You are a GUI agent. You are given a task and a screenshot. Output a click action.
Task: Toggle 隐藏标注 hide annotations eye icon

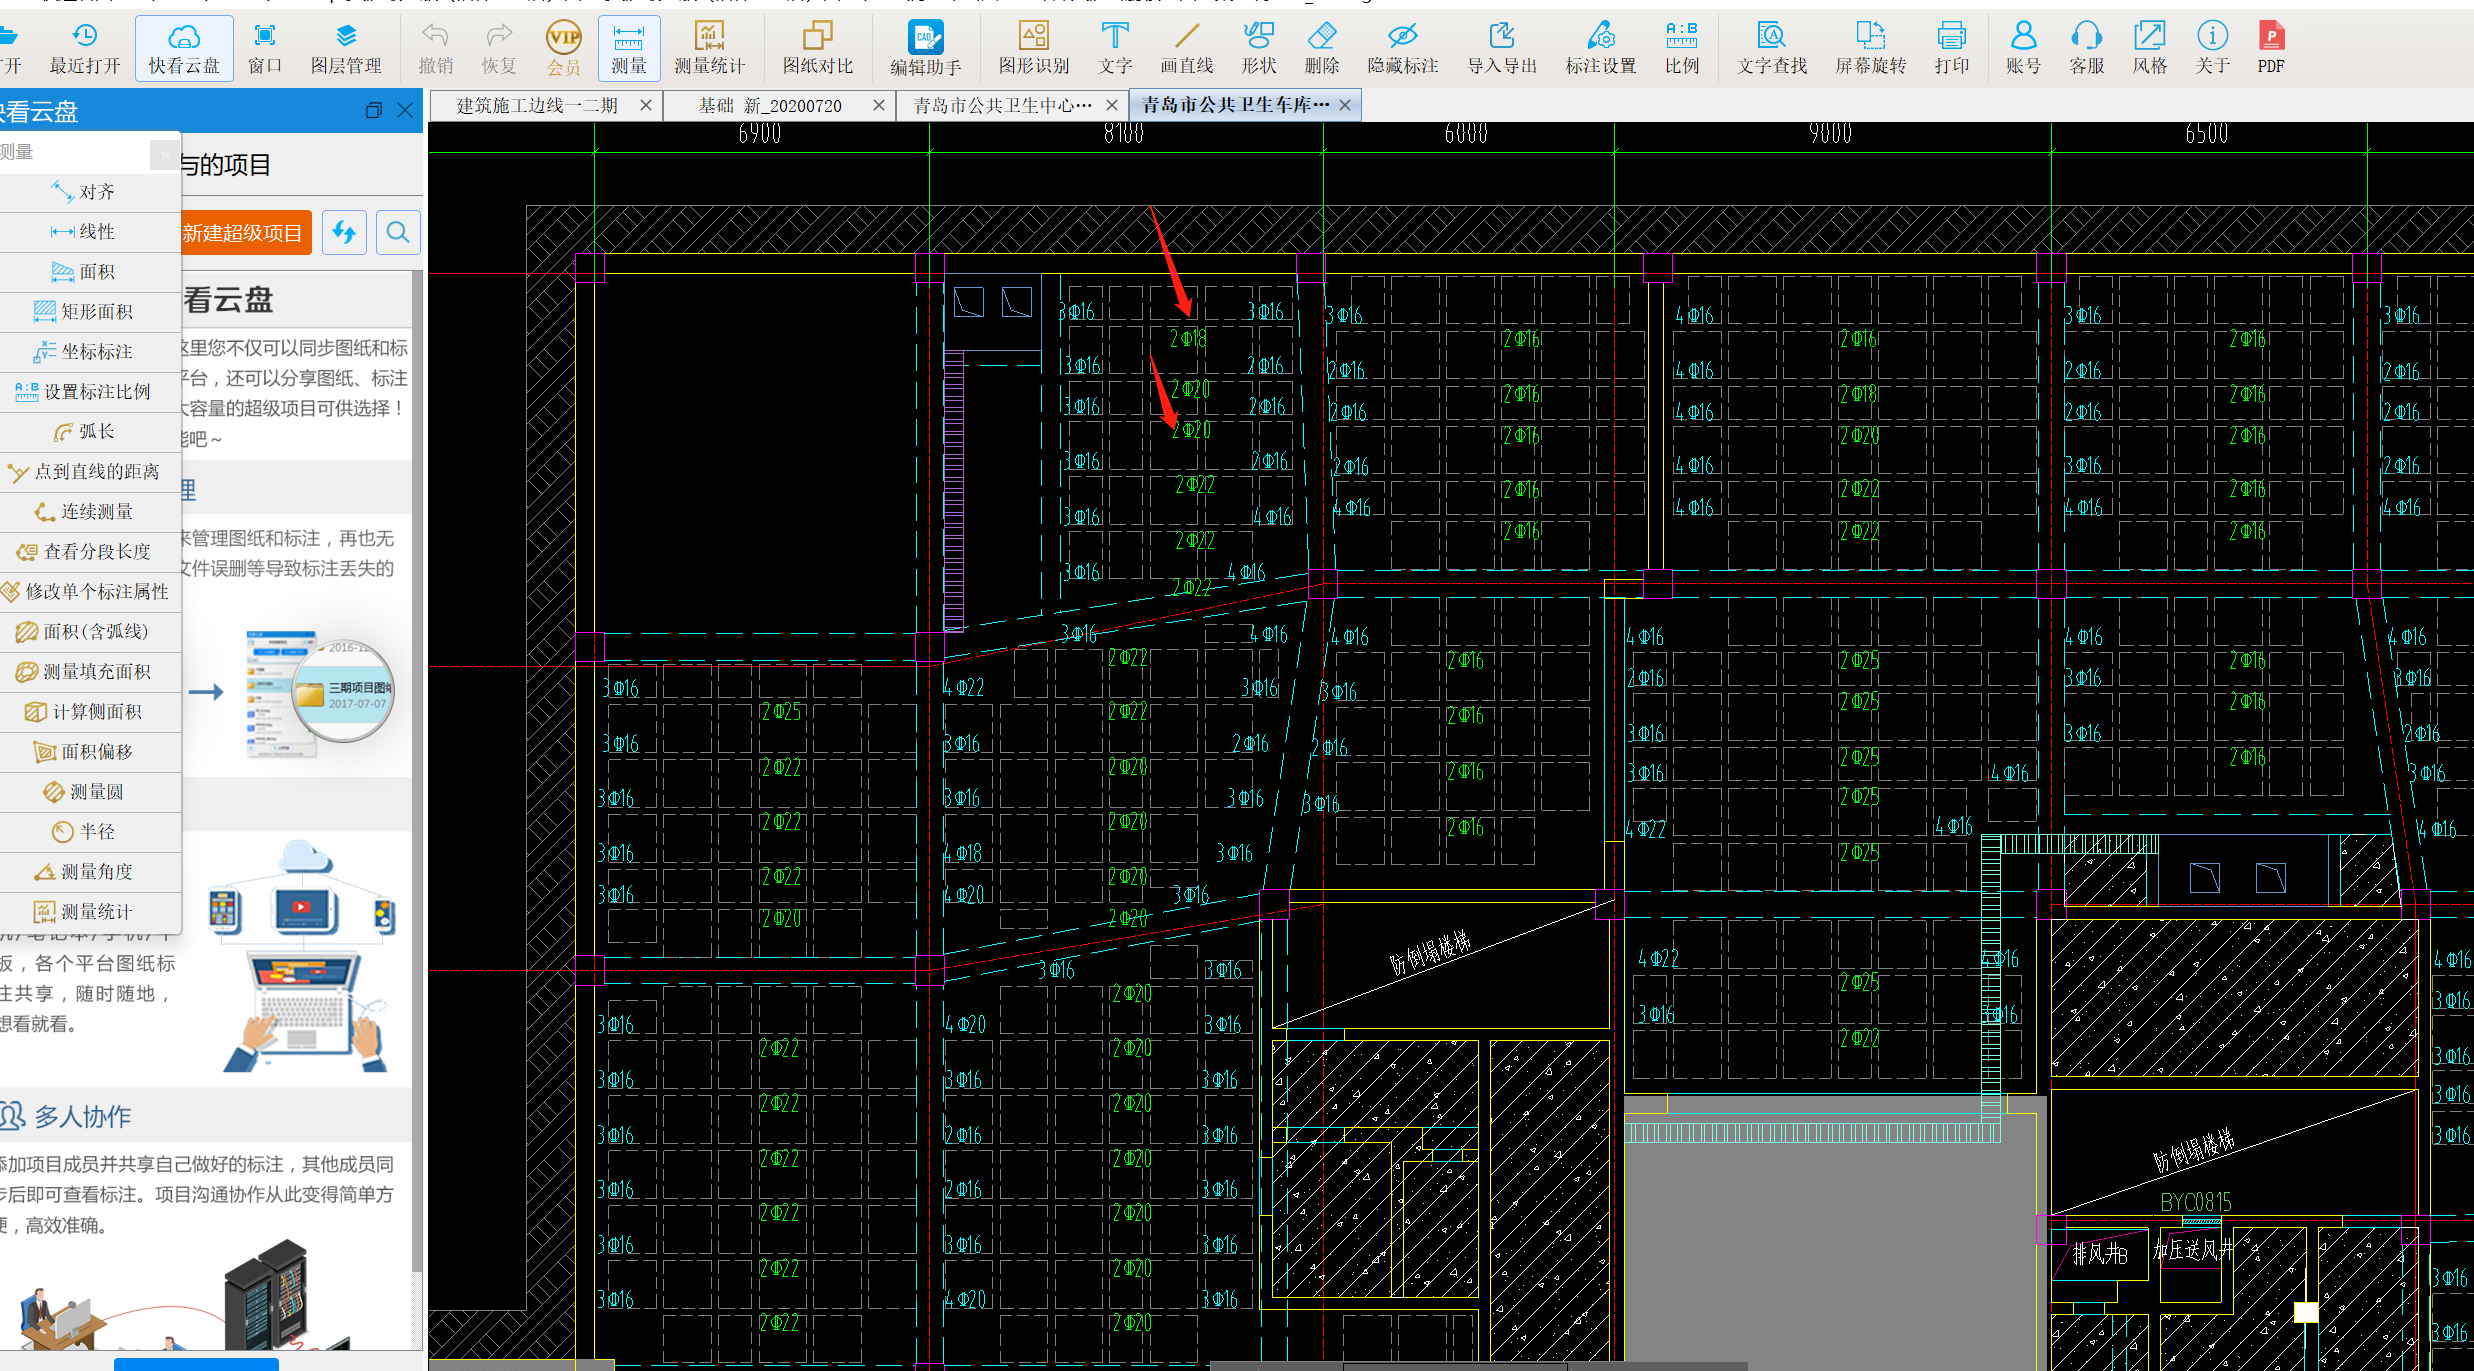tap(1402, 47)
